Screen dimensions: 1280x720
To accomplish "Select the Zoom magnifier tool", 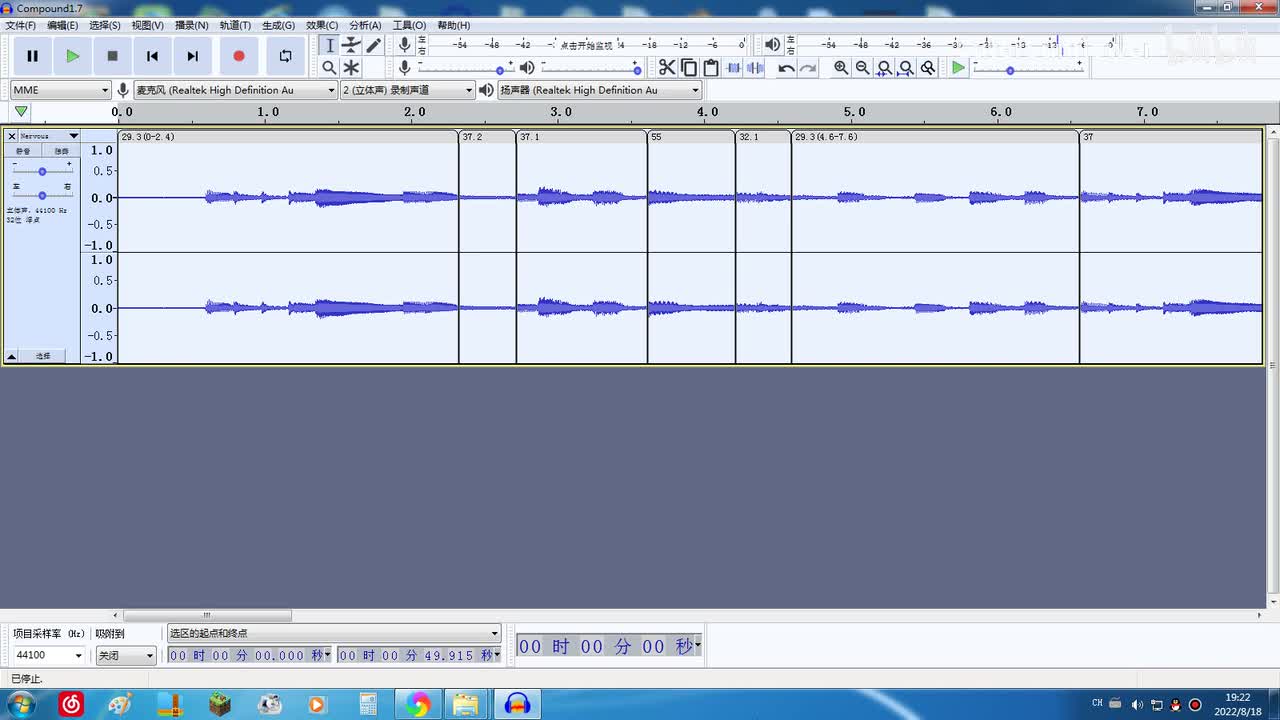I will click(329, 67).
